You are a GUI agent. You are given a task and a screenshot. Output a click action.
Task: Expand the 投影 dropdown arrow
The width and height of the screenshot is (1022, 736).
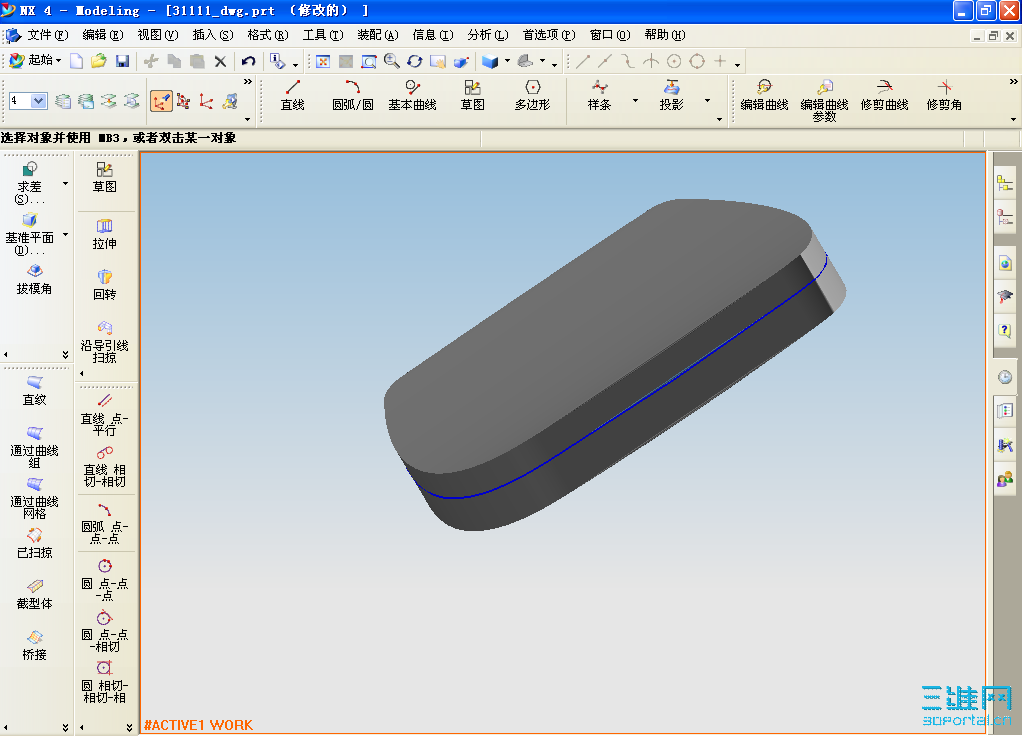point(707,100)
